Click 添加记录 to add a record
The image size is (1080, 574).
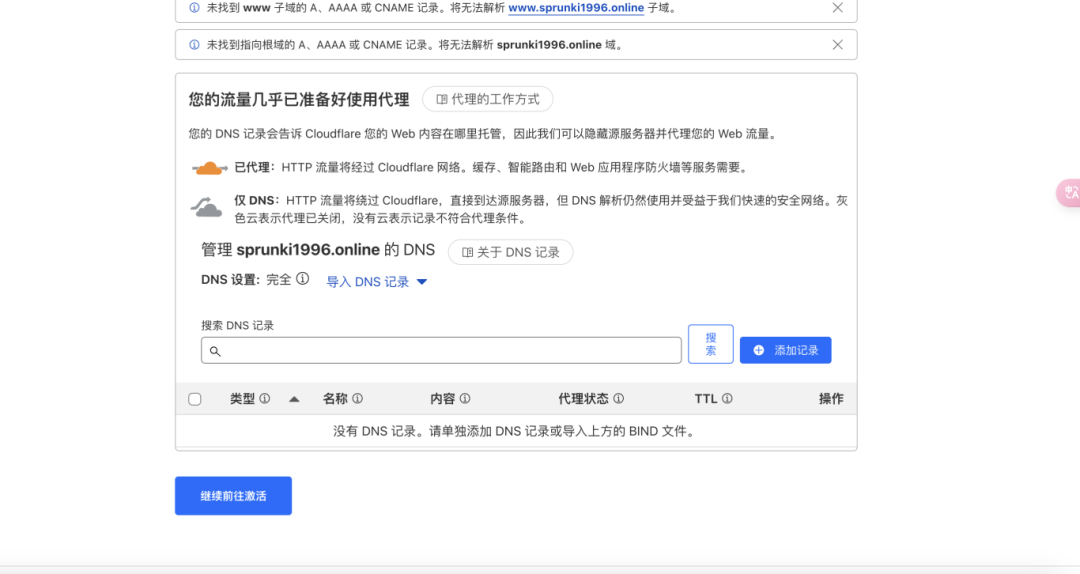[785, 350]
